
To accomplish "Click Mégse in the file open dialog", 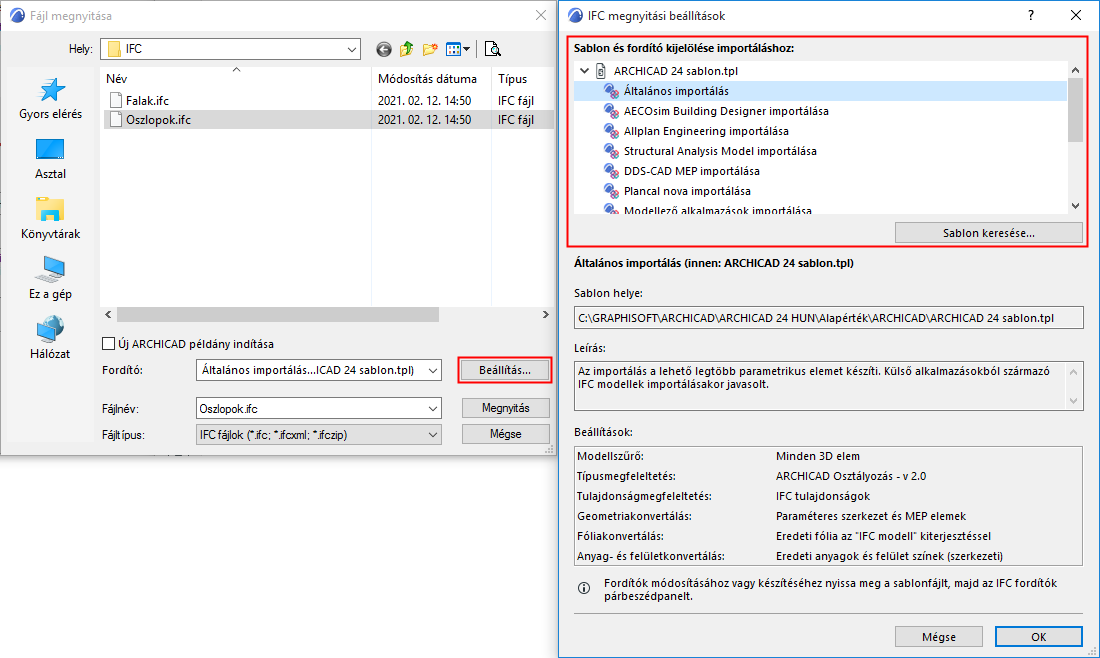I will click(506, 434).
